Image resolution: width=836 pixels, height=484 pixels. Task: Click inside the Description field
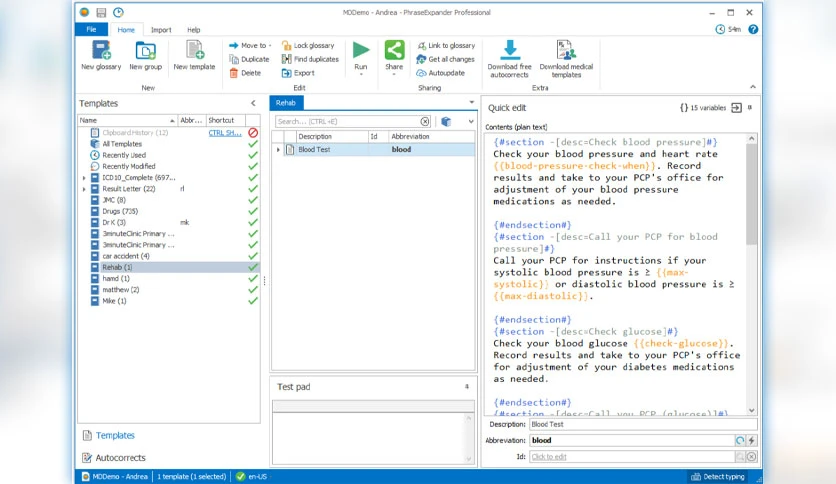(x=643, y=424)
